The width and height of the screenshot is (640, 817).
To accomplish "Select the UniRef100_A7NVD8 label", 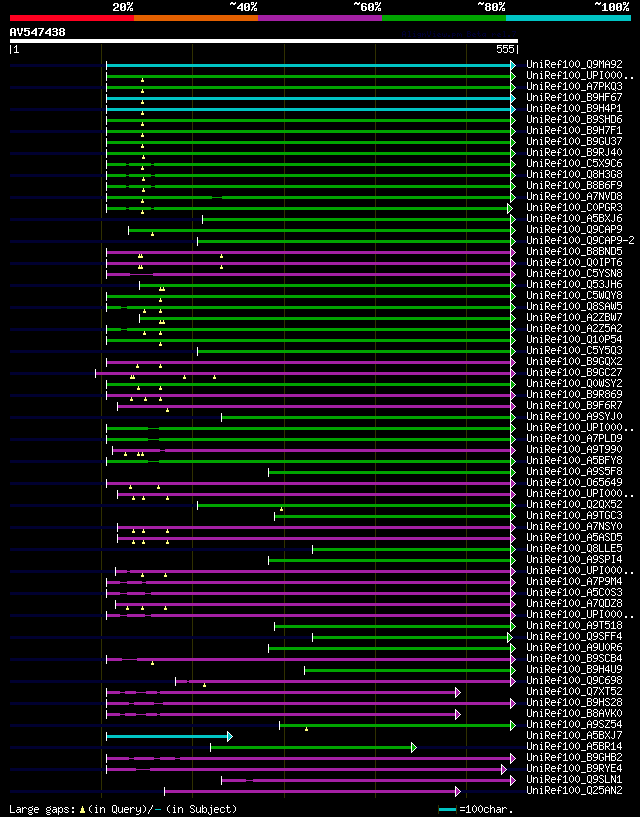I will [574, 196].
